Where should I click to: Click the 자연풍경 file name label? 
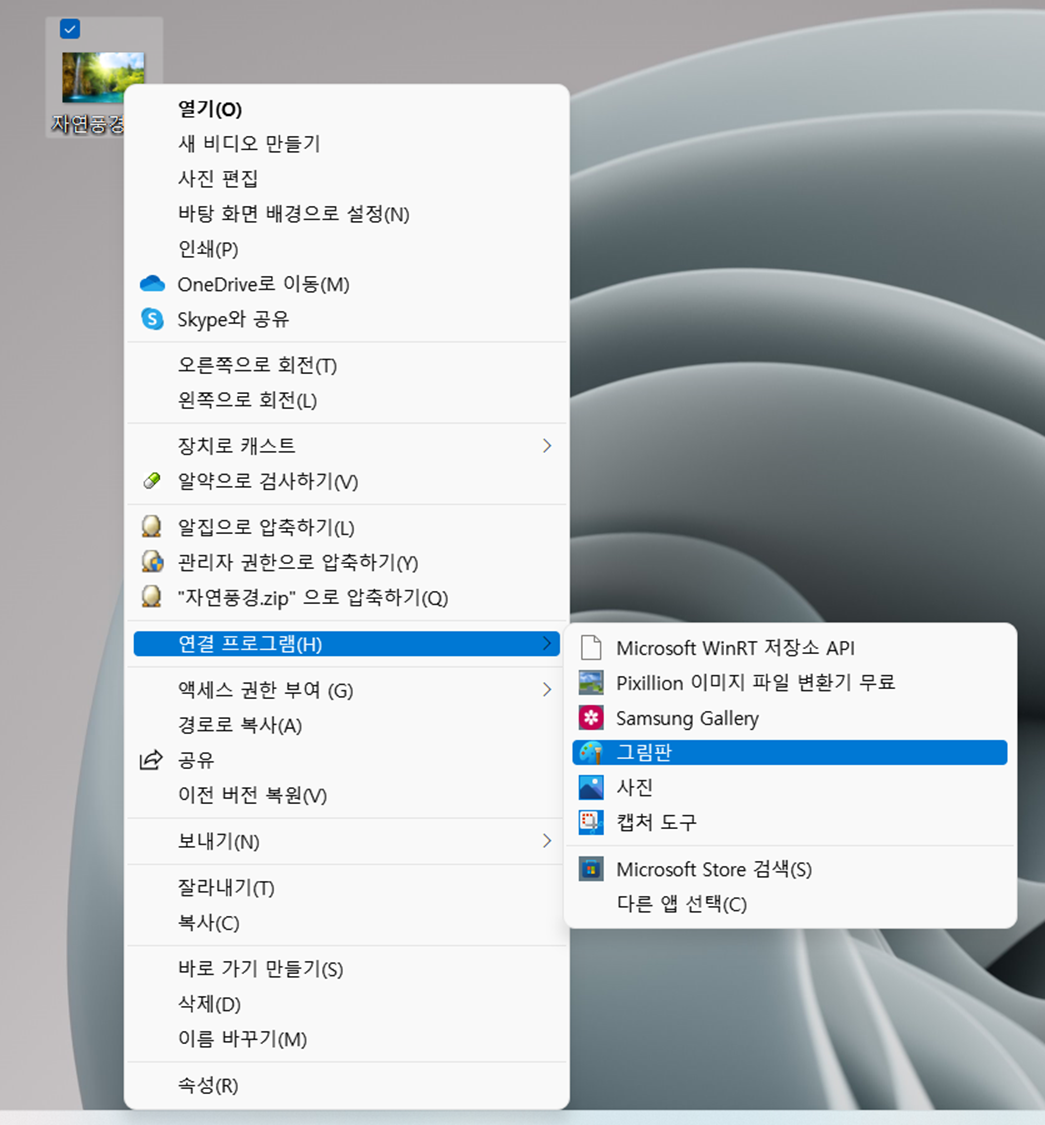pyautogui.click(x=88, y=124)
